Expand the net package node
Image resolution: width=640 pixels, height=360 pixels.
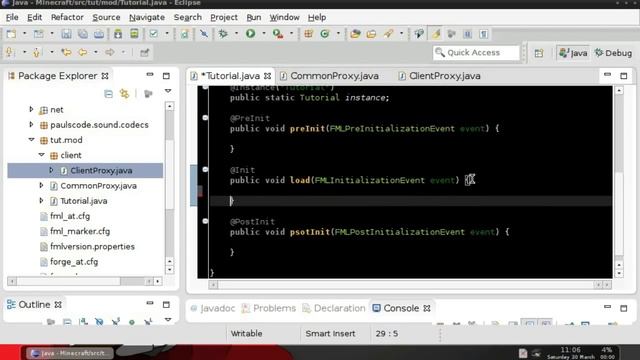(31, 109)
